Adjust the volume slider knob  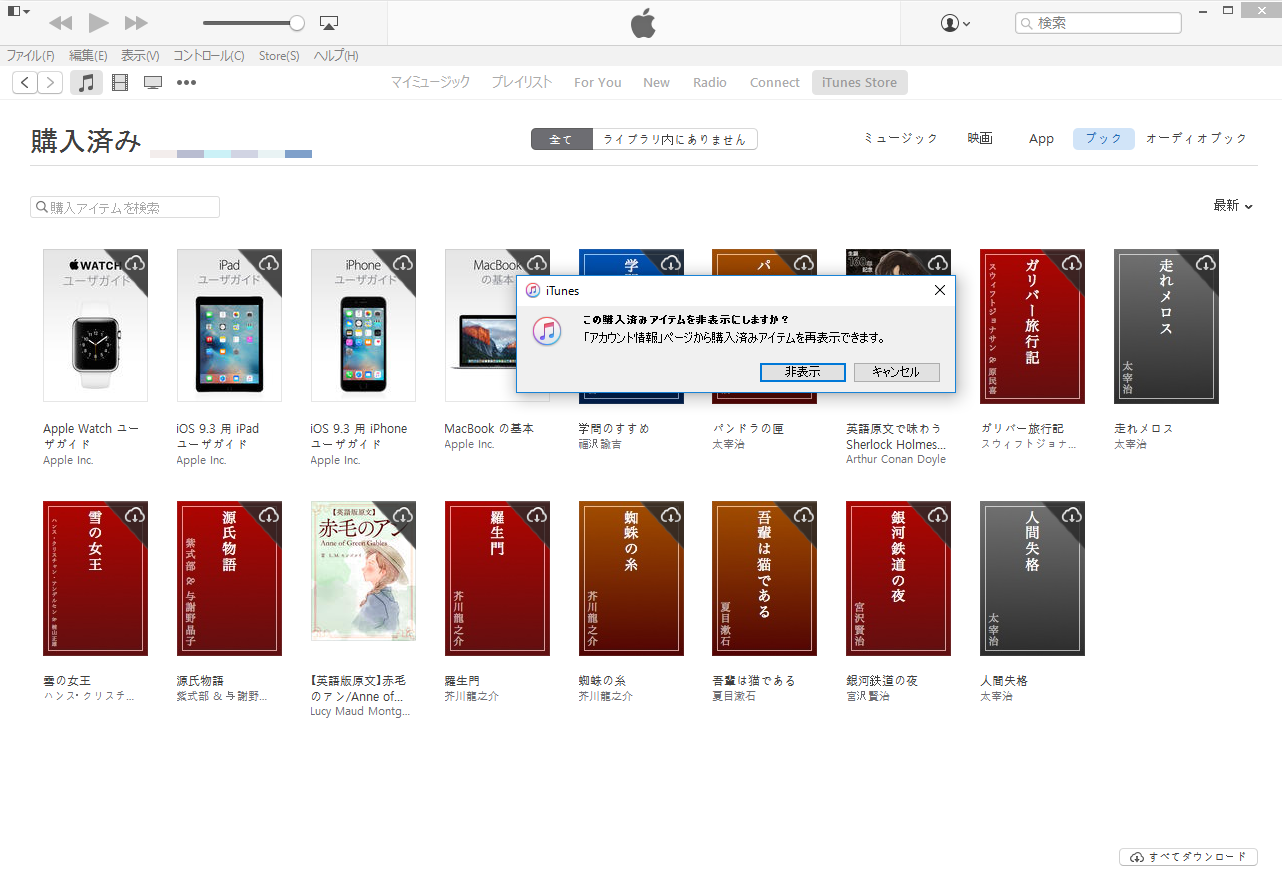point(297,23)
